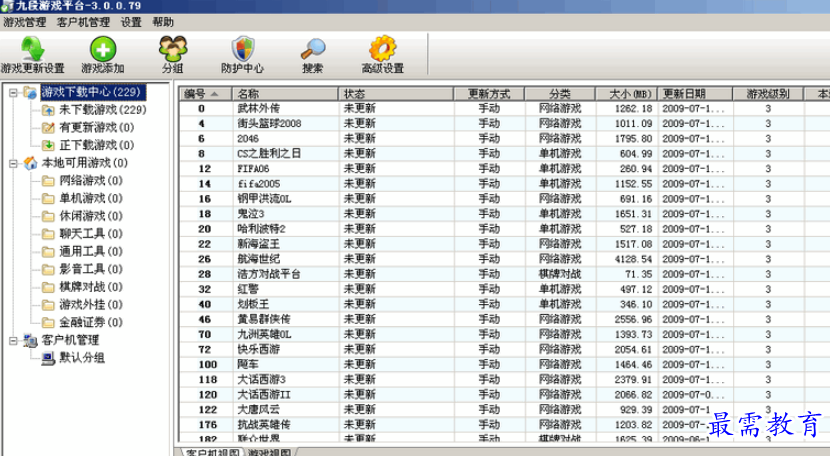Select the 鬼泣3 game row
The image size is (830, 456).
coord(504,214)
